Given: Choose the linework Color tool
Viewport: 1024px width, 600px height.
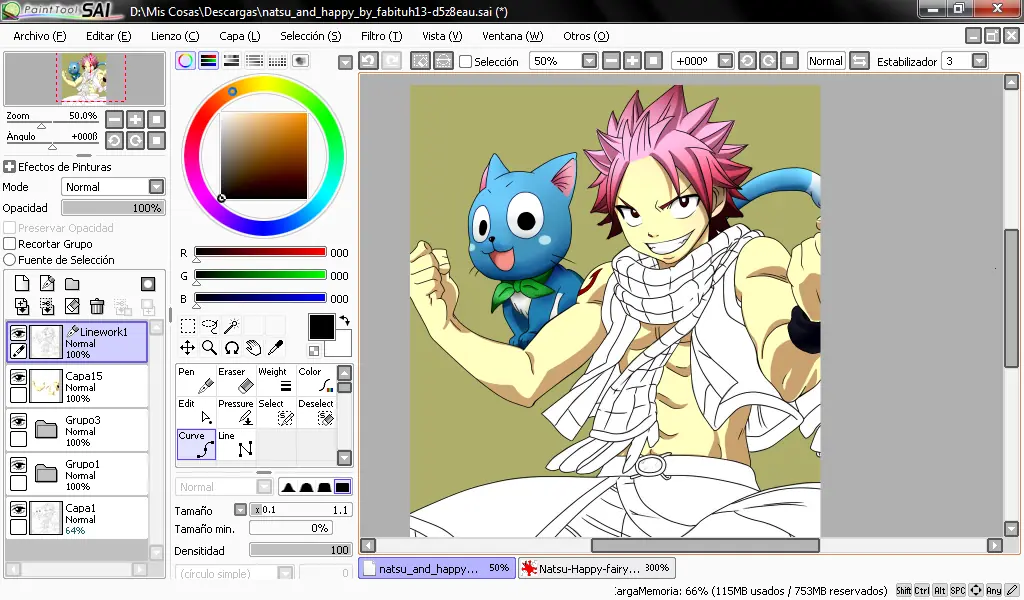Looking at the screenshot, I should [x=316, y=381].
